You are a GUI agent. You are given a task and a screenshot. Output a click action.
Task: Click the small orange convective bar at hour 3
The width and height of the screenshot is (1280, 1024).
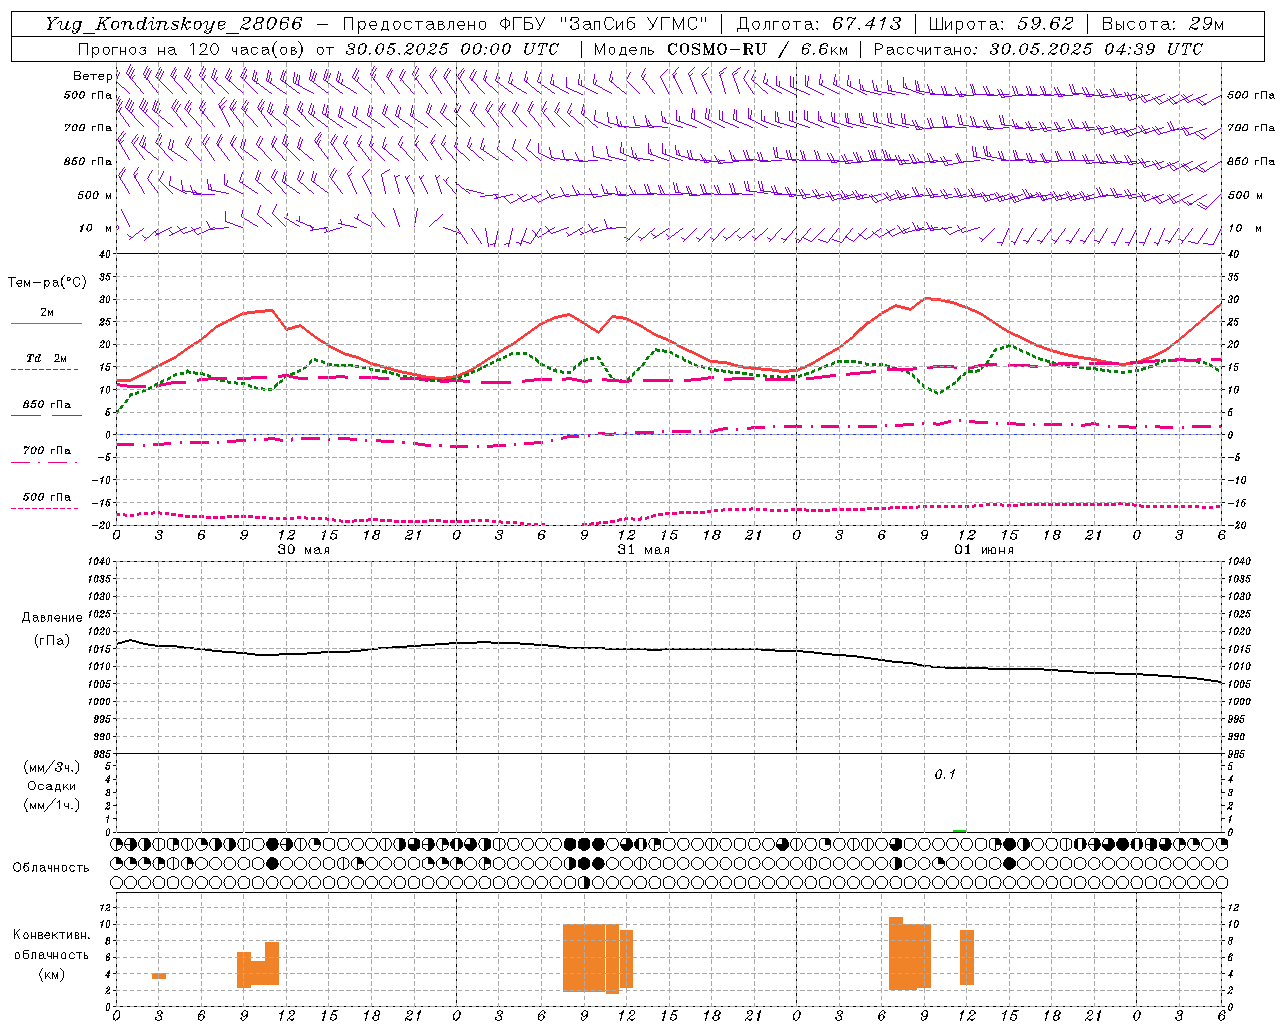[159, 976]
